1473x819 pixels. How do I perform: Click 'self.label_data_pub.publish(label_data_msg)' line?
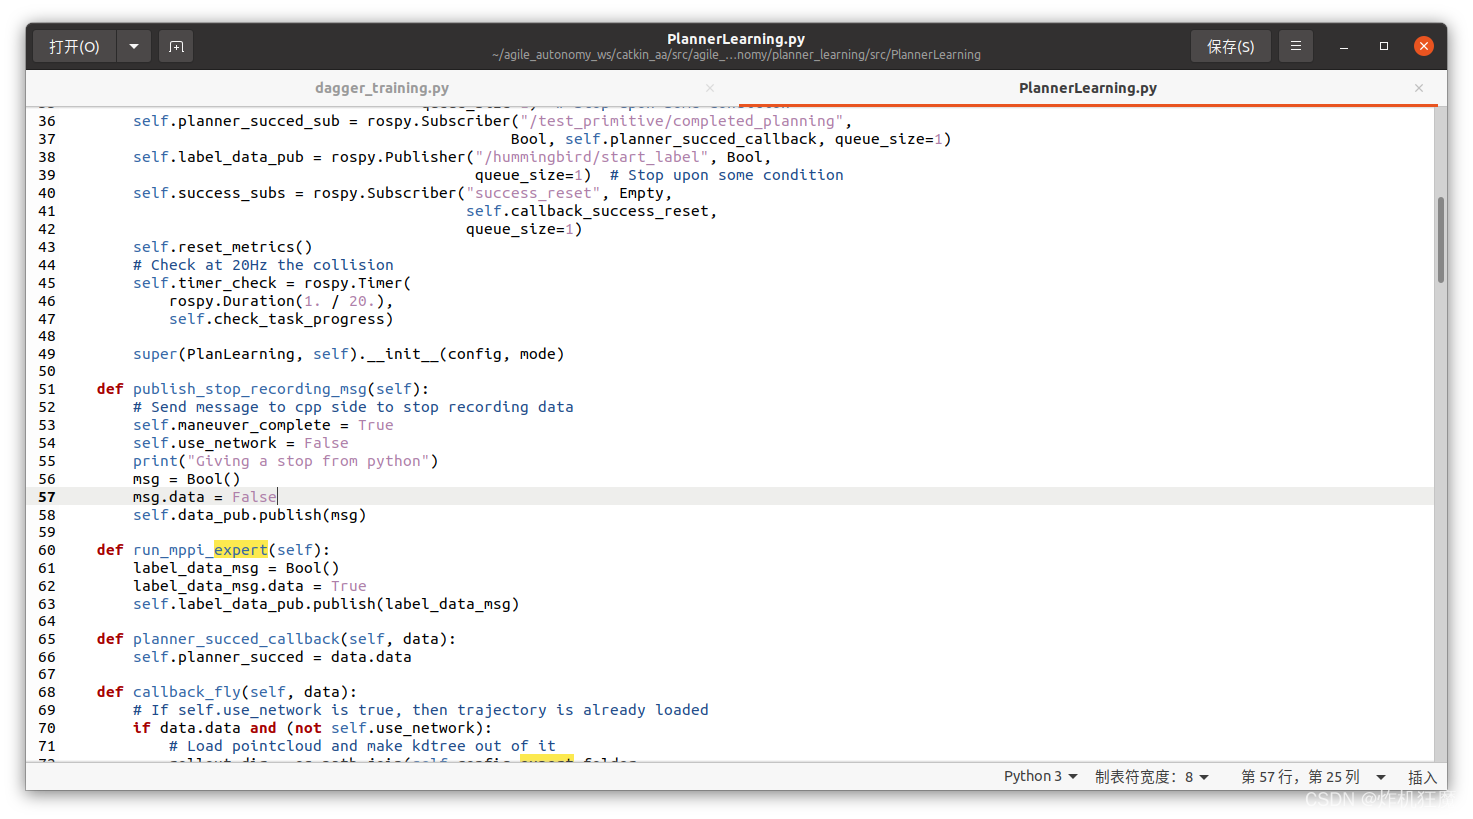coord(326,604)
